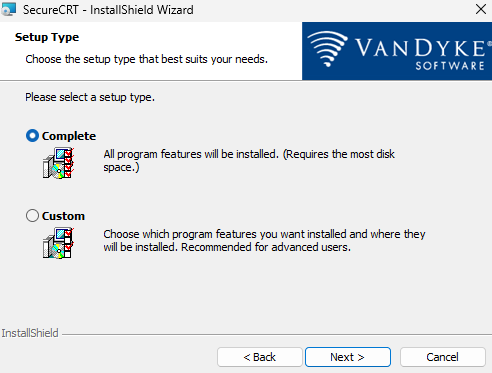Go to the previous step with Back
The image size is (492, 373).
click(x=260, y=357)
